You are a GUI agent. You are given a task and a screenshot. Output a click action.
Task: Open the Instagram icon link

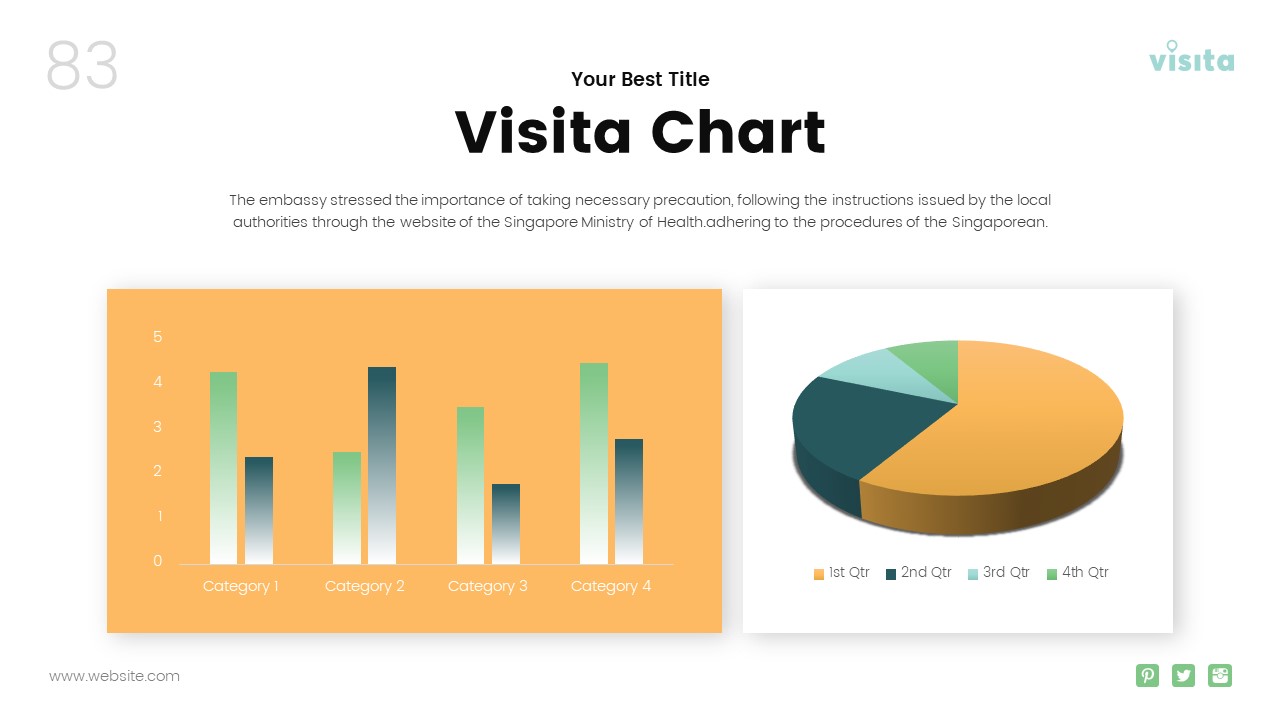(1220, 676)
